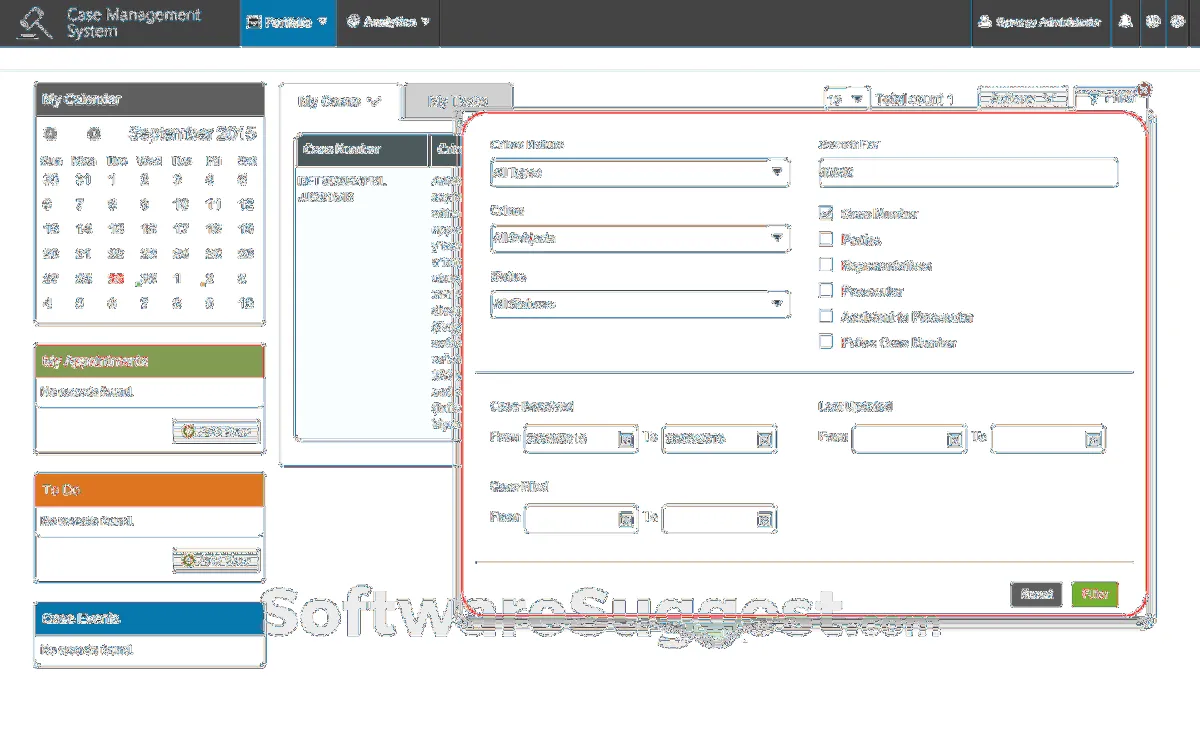Open the Crime Nature dropdown
1200x736 pixels.
coord(640,172)
